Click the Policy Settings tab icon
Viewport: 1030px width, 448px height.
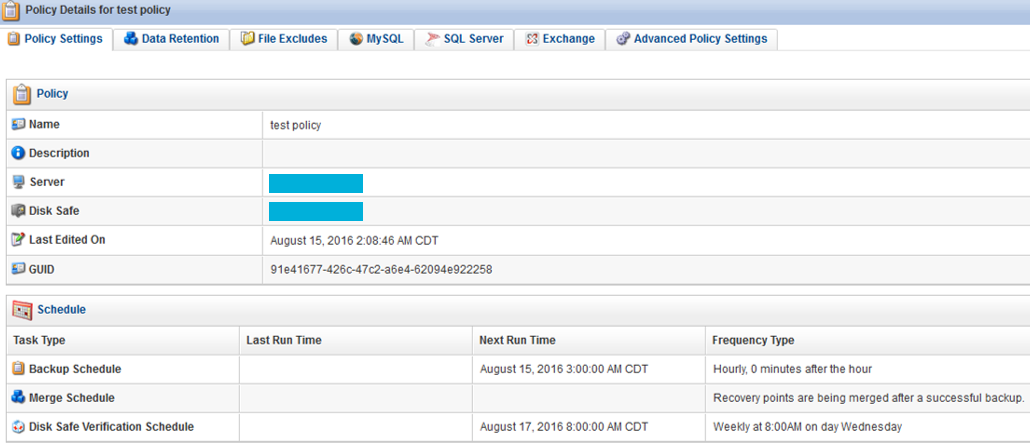(14, 39)
